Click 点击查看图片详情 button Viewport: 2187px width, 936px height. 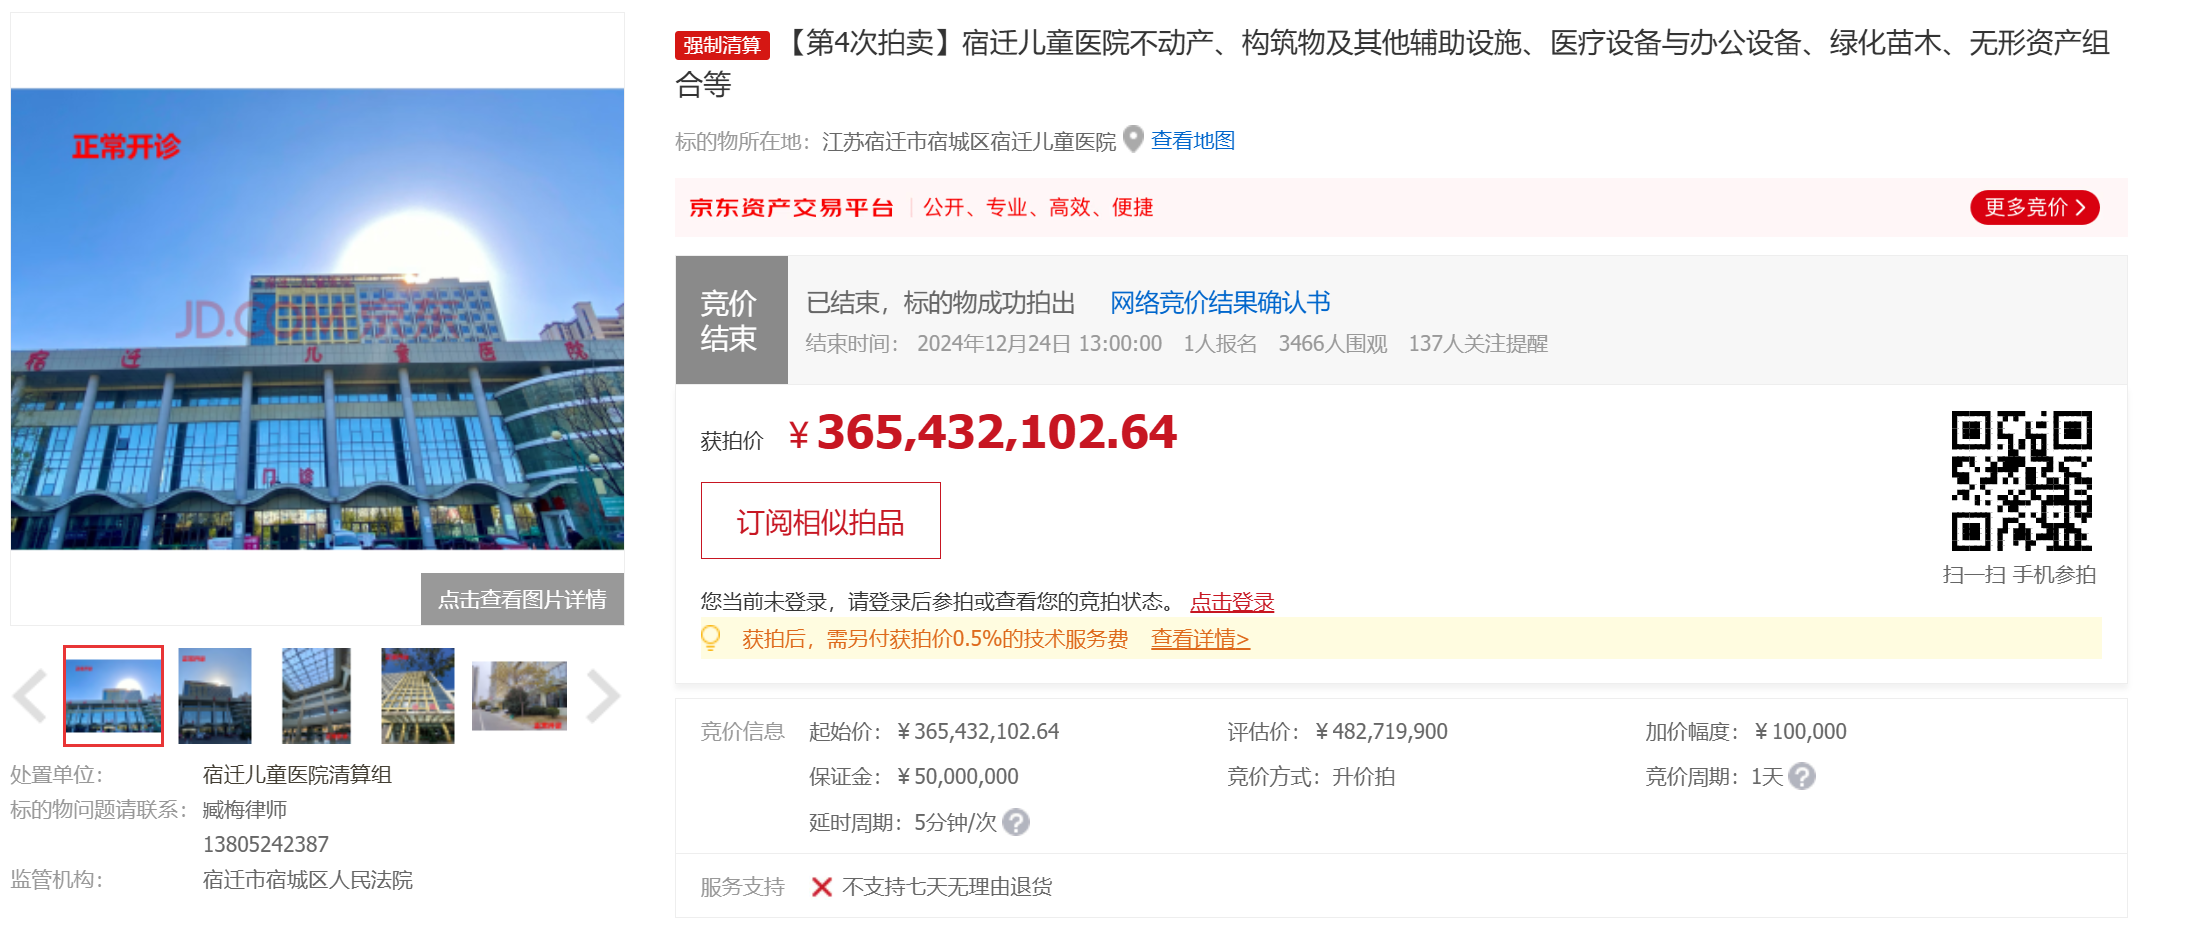tap(522, 599)
